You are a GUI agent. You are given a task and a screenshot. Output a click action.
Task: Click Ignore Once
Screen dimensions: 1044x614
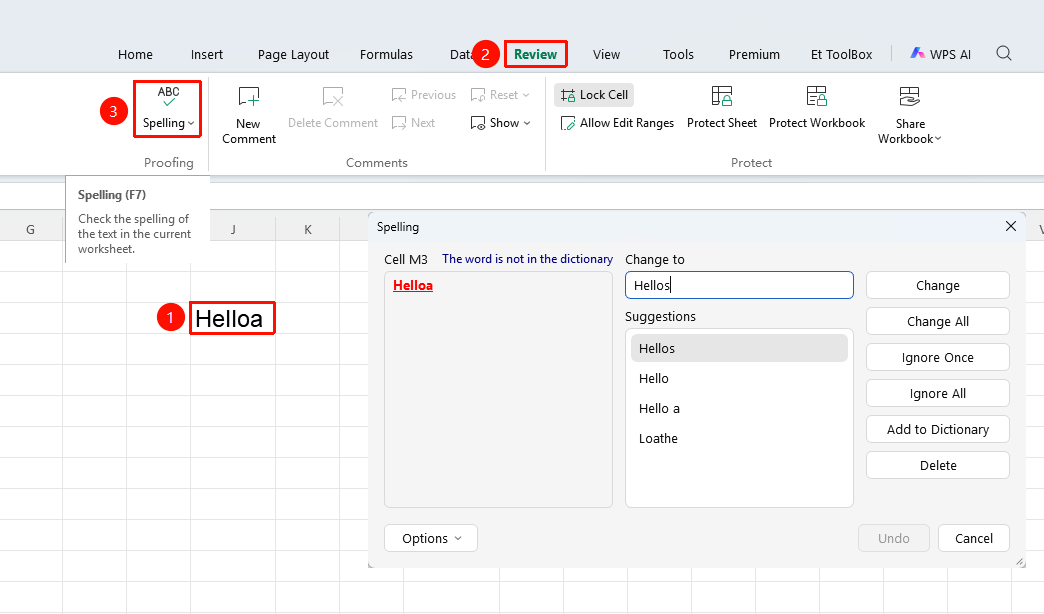point(937,358)
